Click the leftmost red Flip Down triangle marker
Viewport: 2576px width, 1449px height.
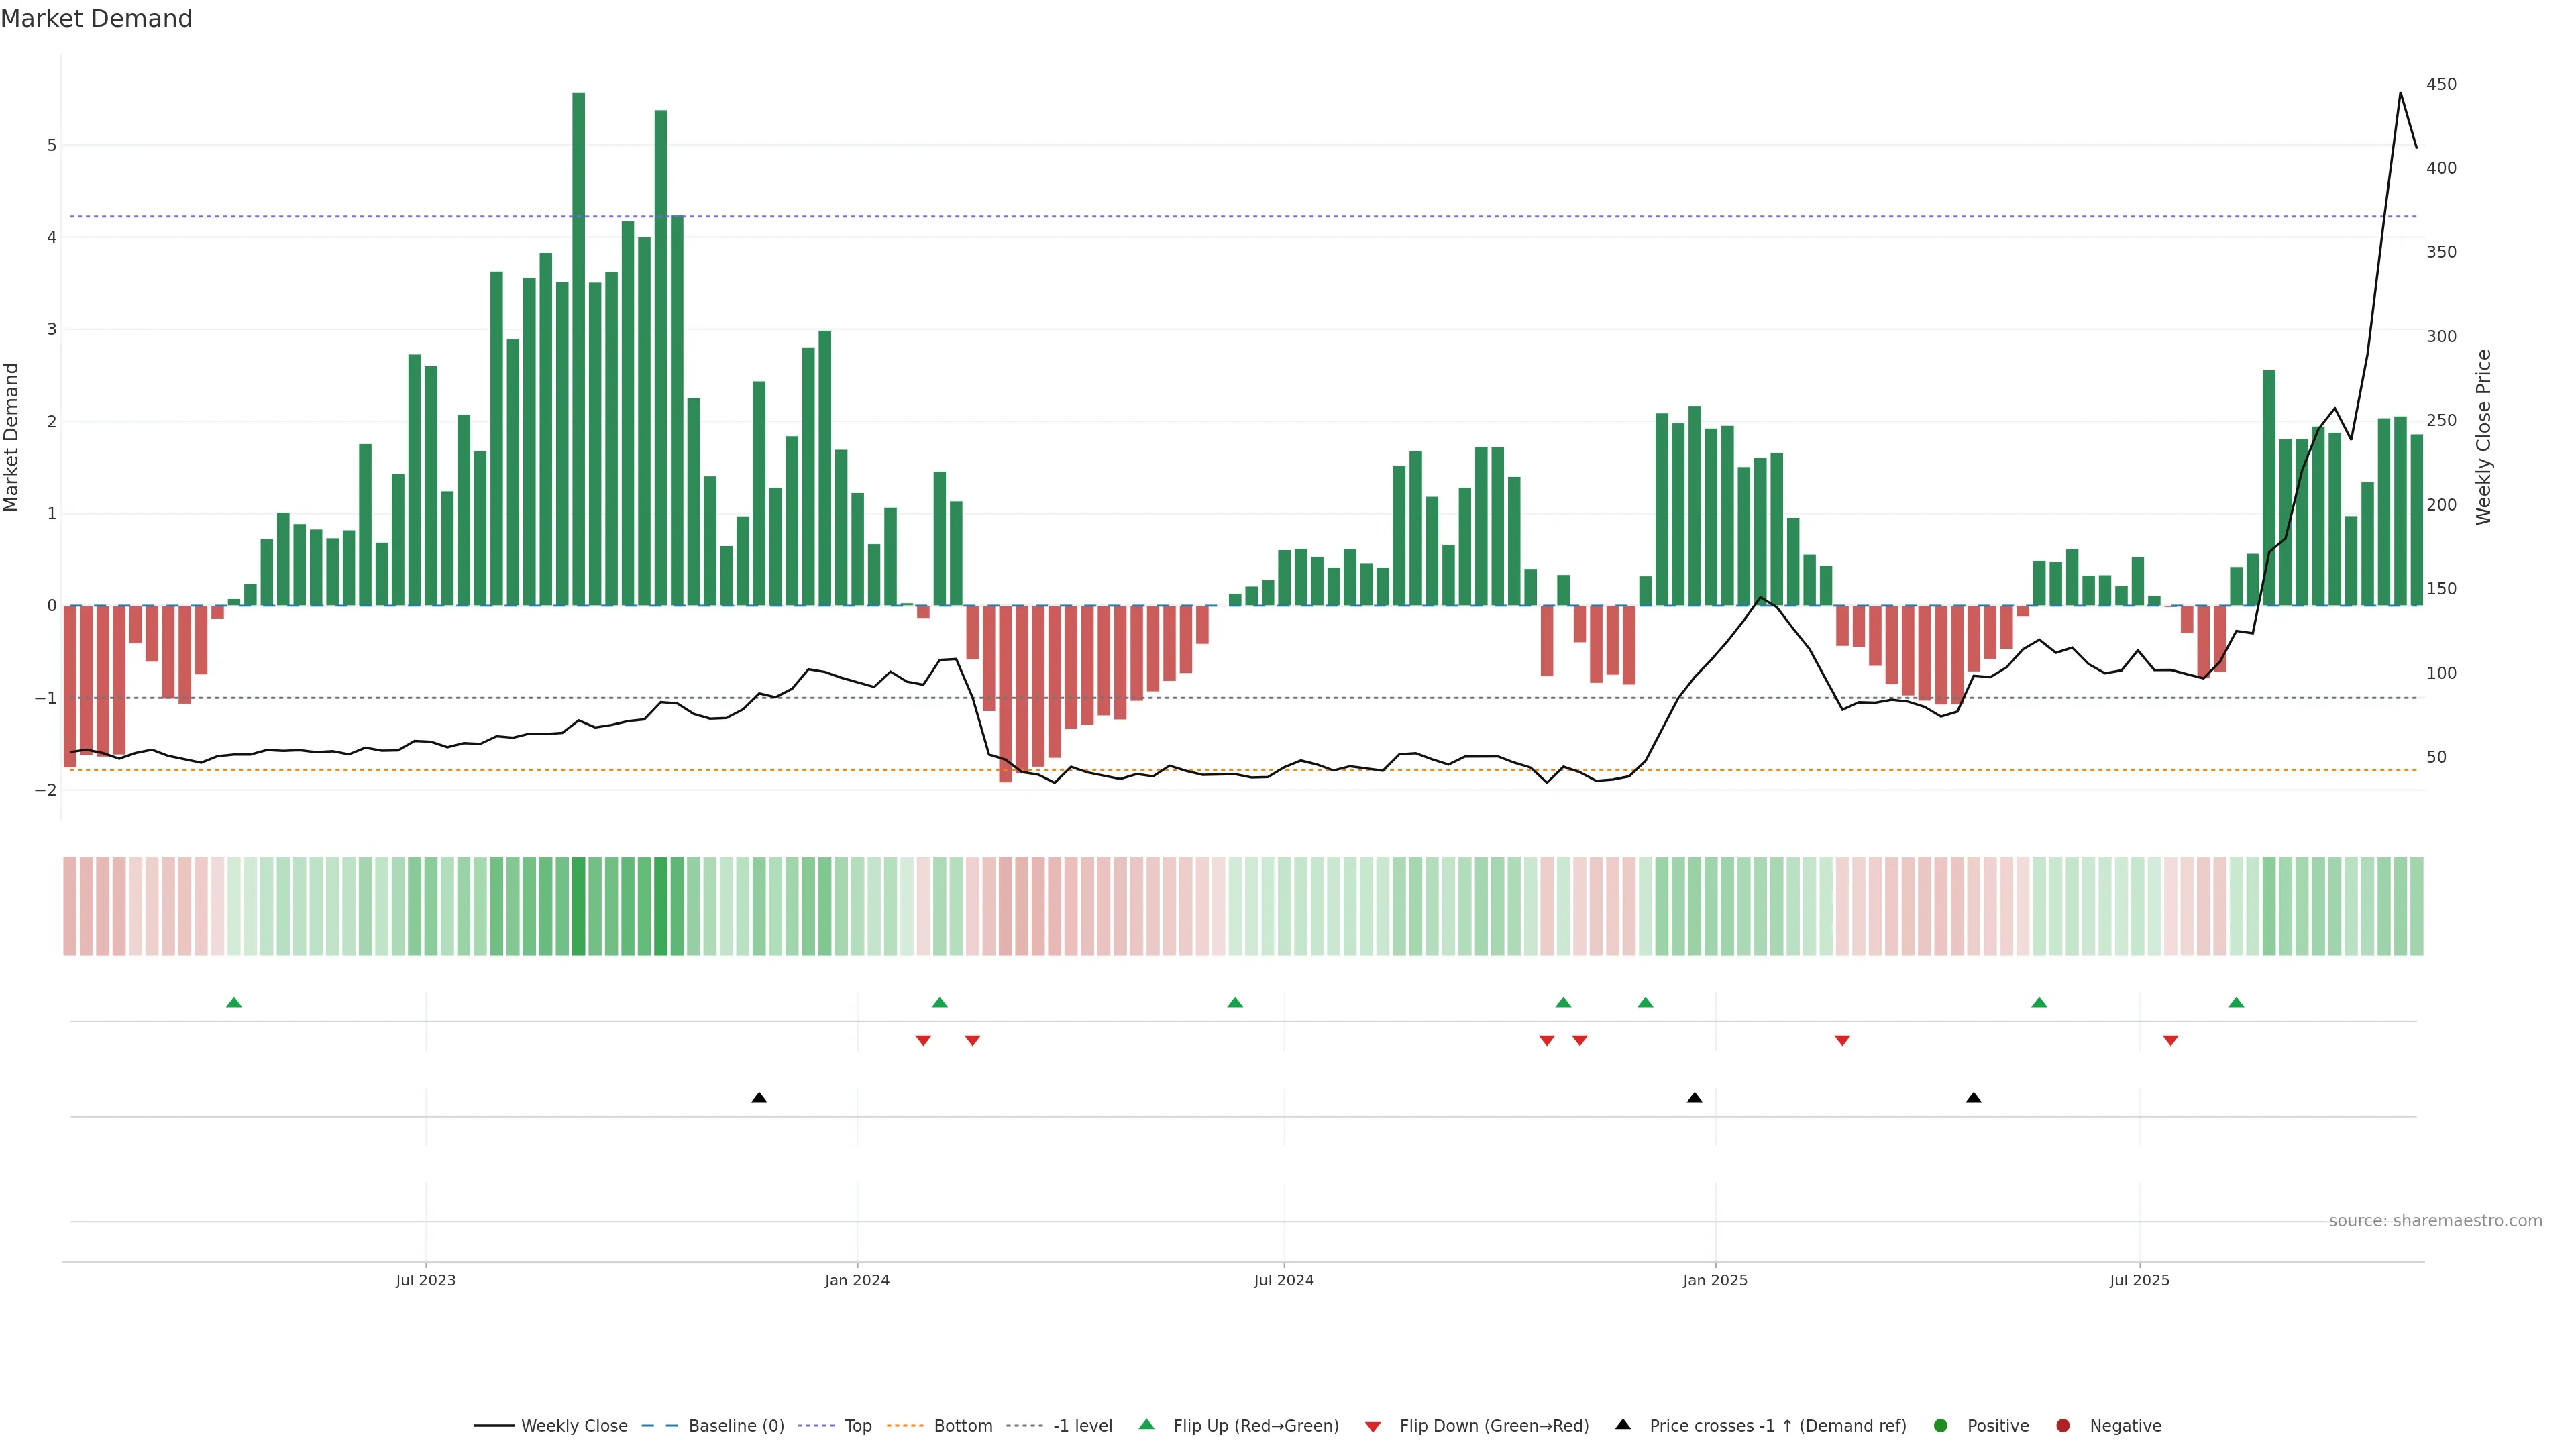click(923, 1041)
